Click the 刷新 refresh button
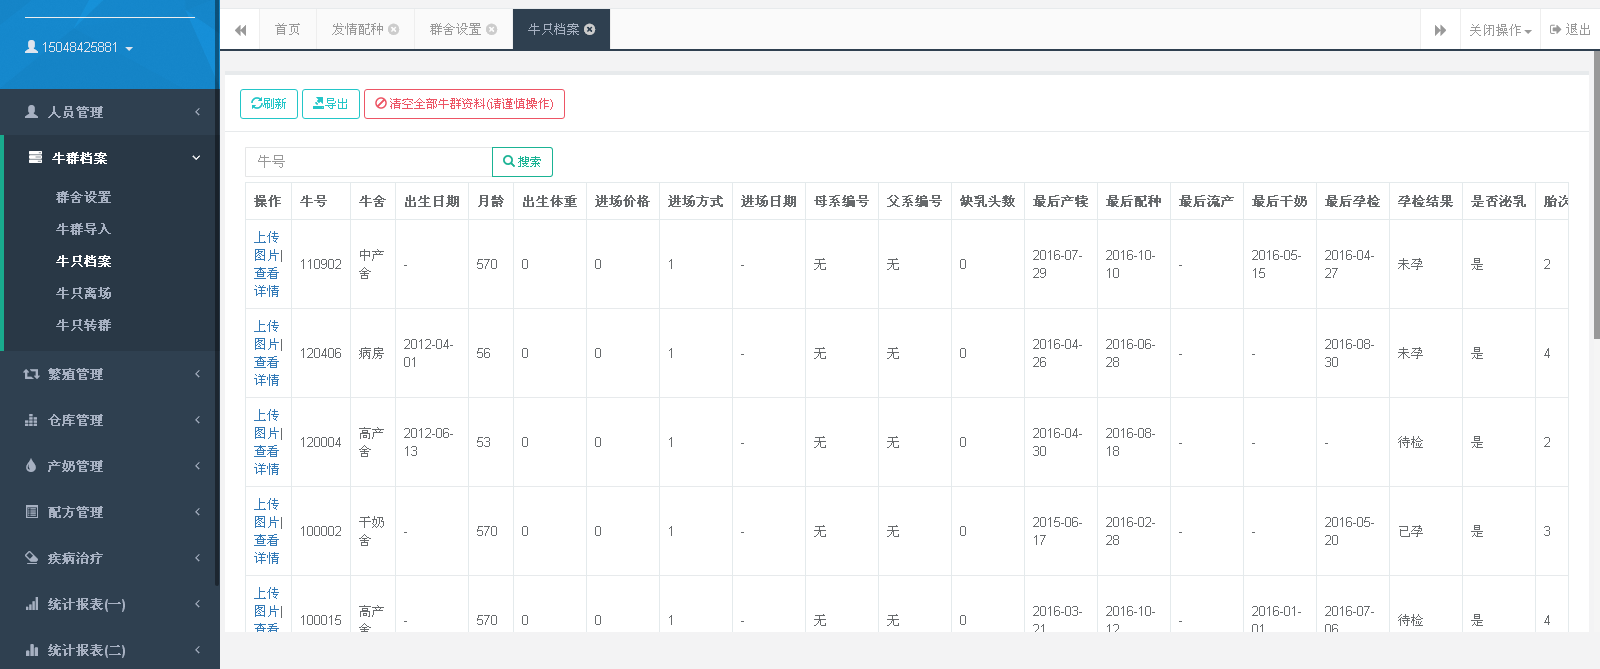Viewport: 1600px width, 669px height. [269, 104]
